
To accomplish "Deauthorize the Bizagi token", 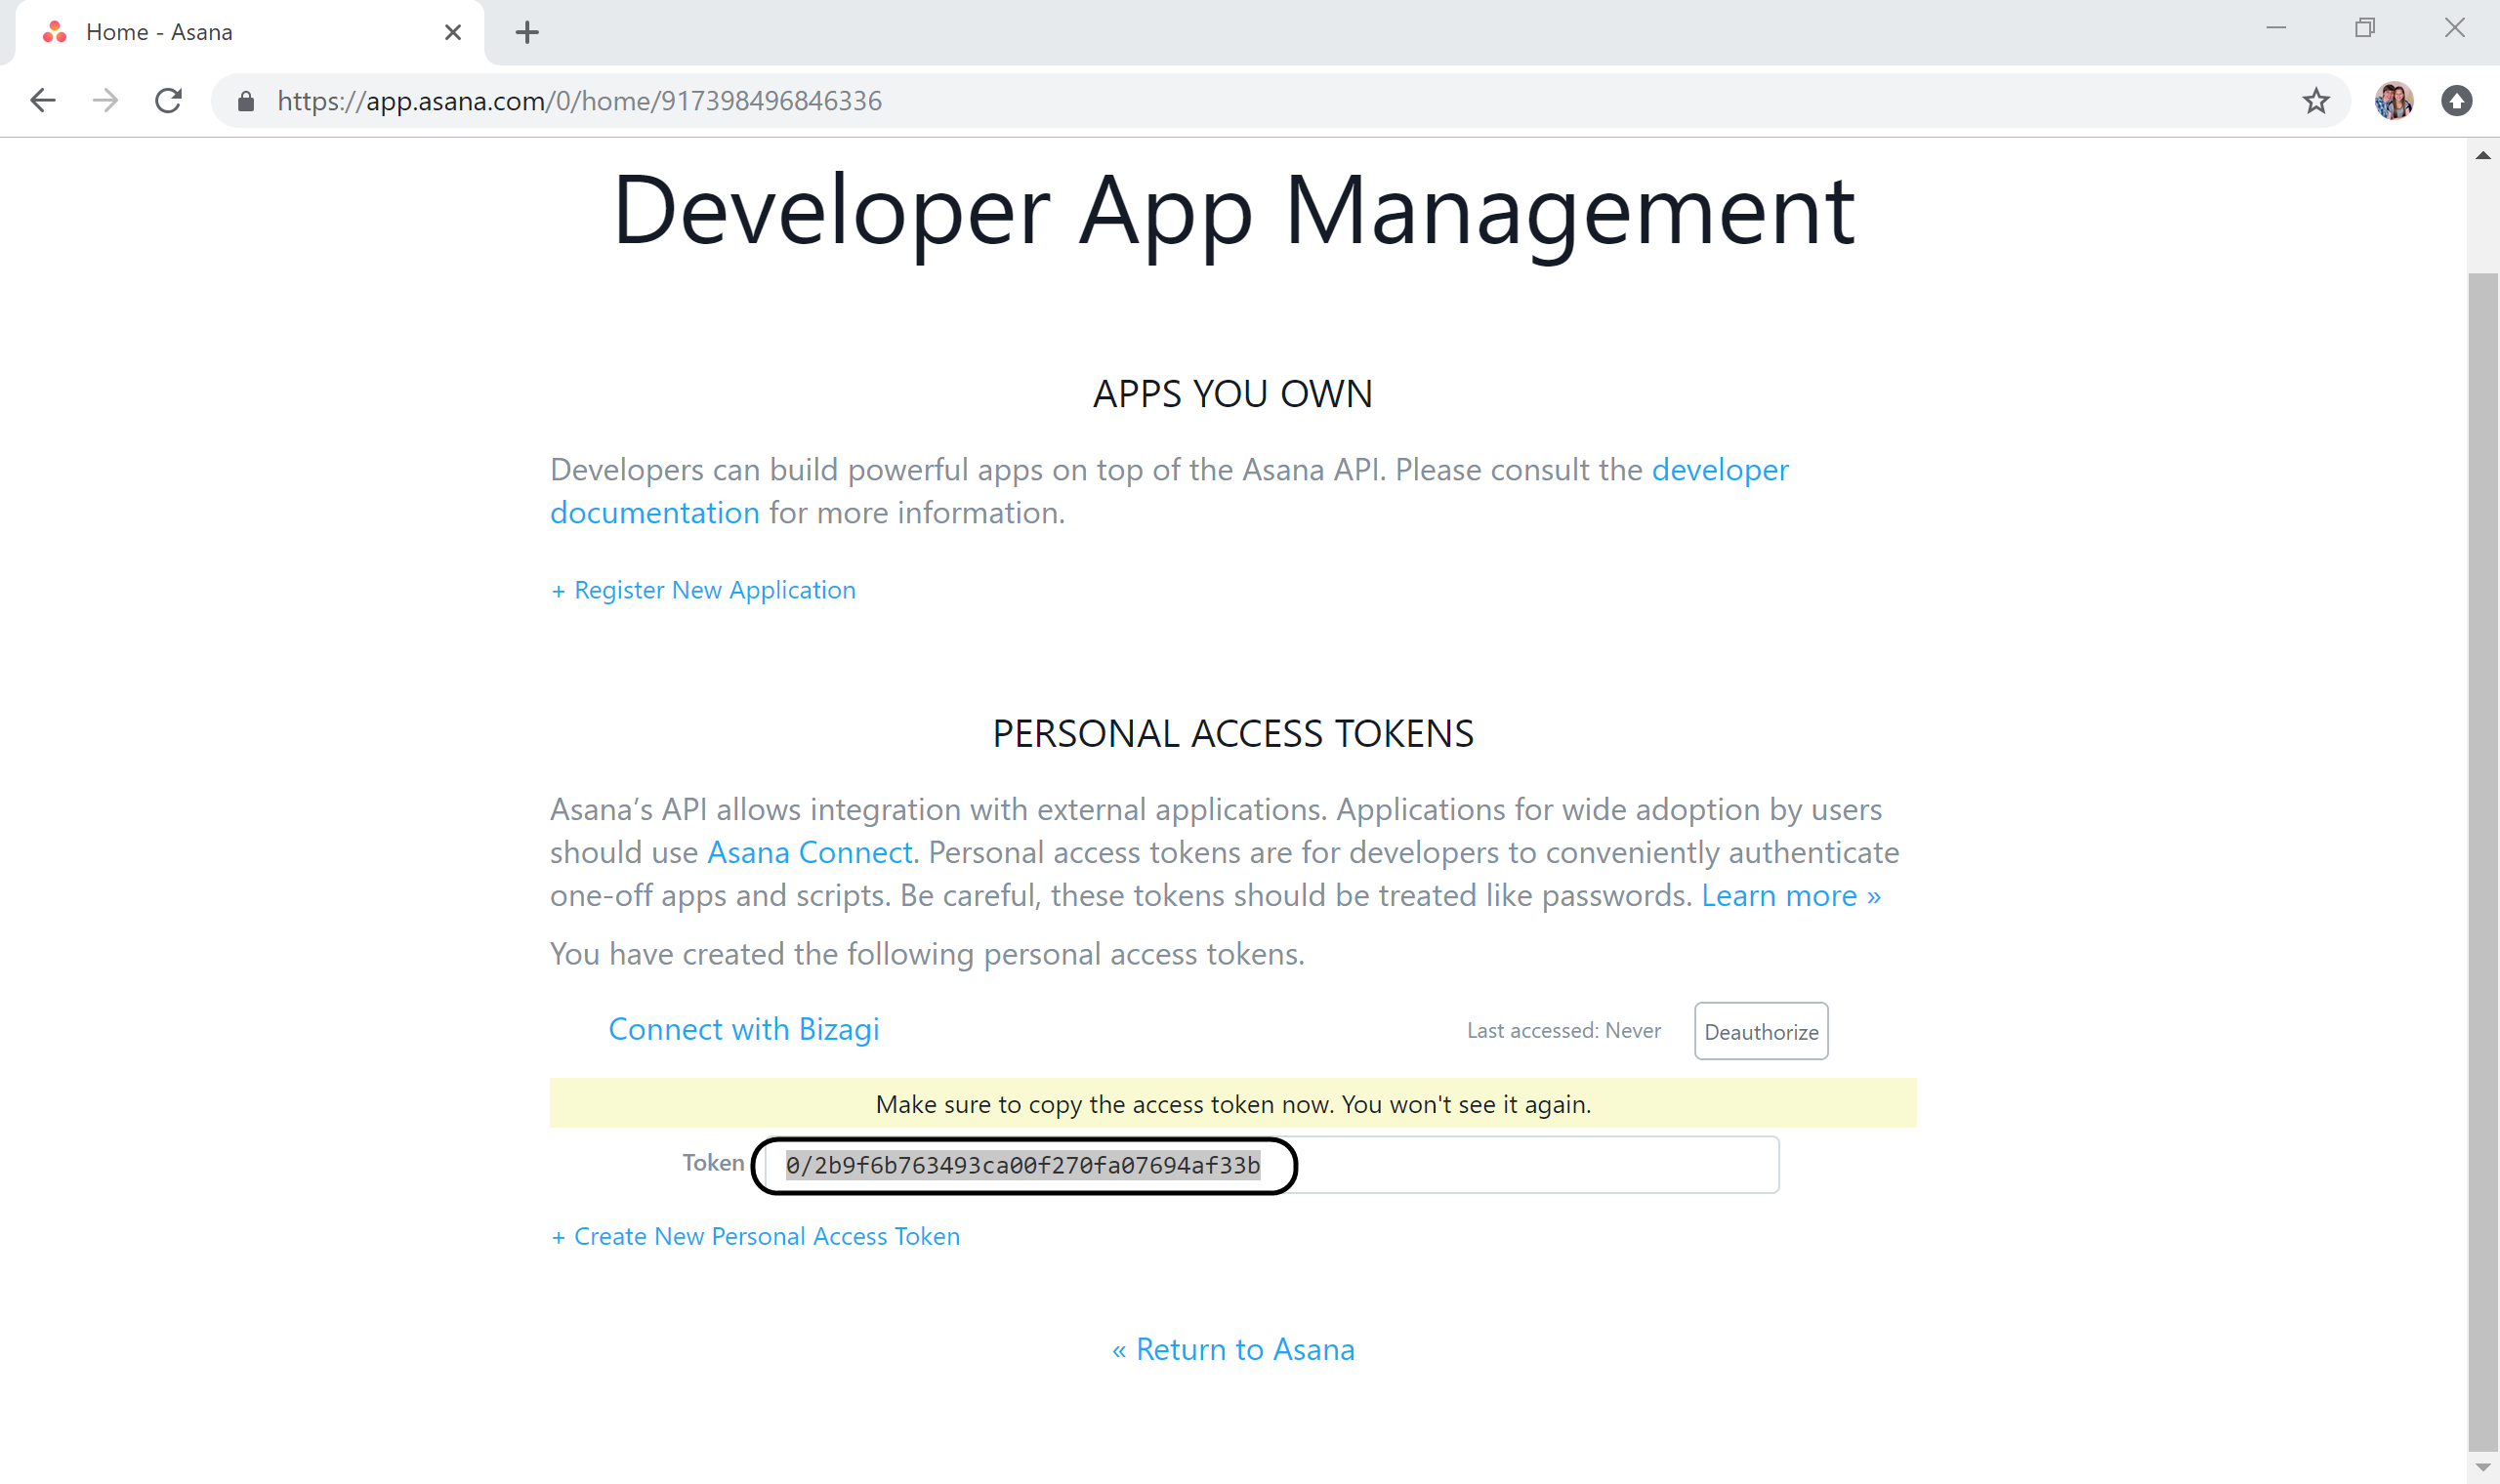I will pyautogui.click(x=1761, y=1031).
